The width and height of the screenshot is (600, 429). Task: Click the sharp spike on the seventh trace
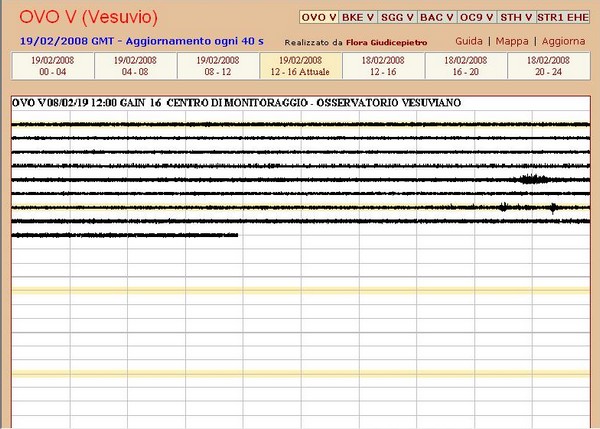(x=553, y=208)
